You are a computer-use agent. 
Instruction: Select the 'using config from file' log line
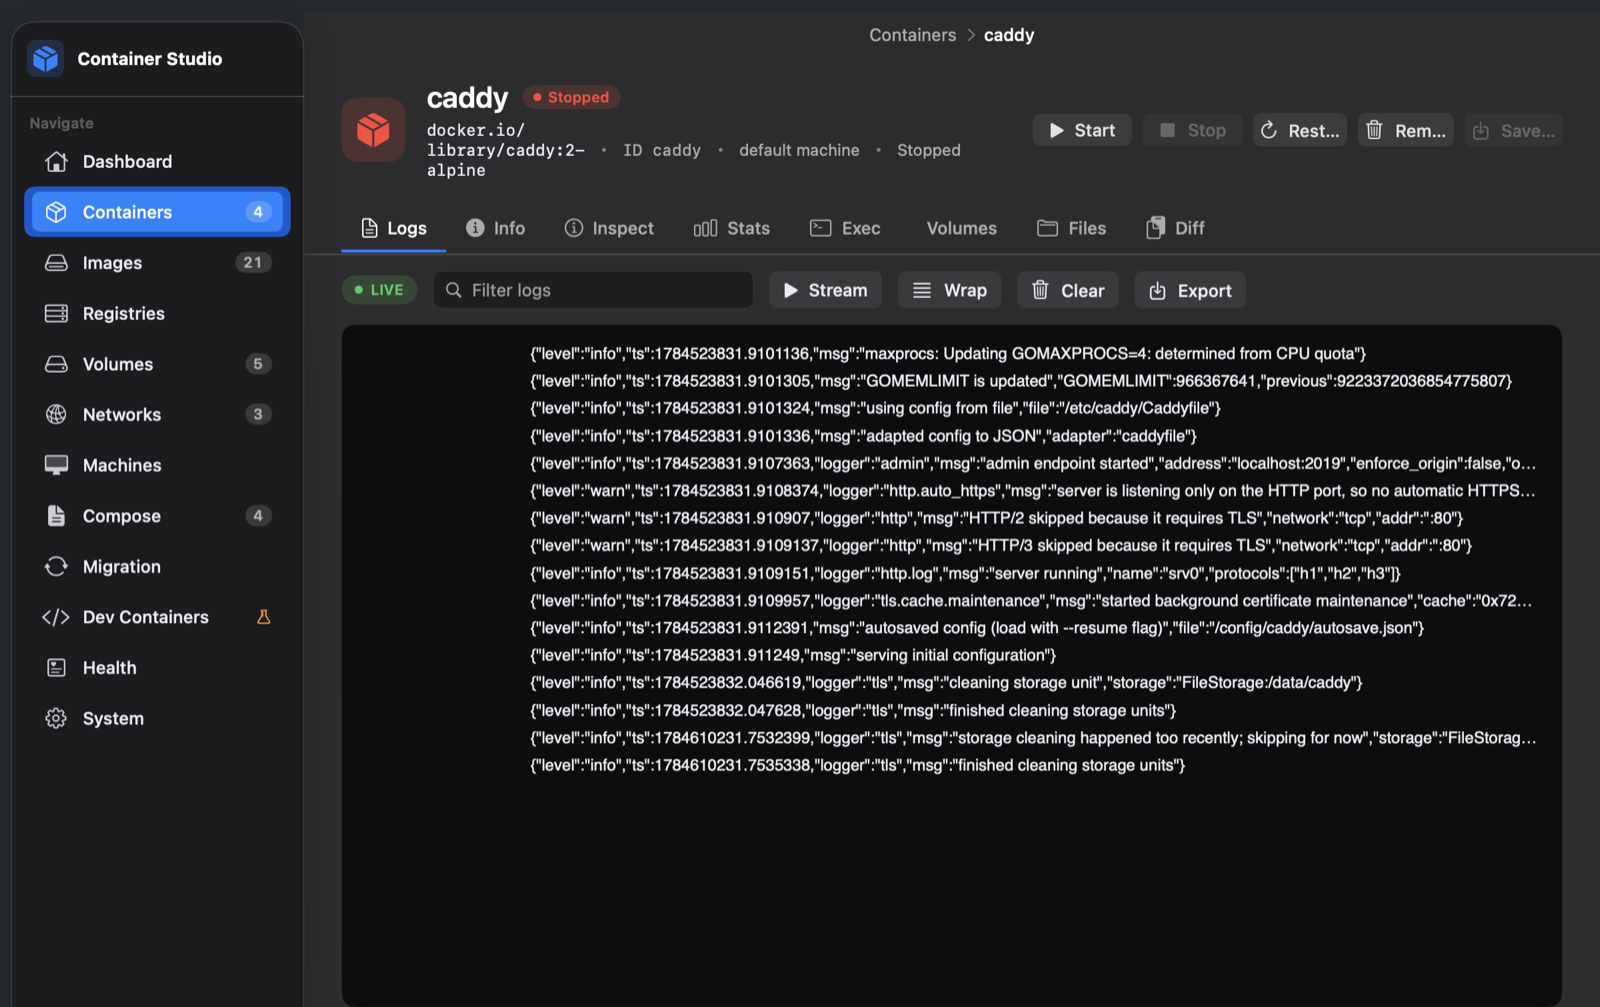tap(875, 408)
